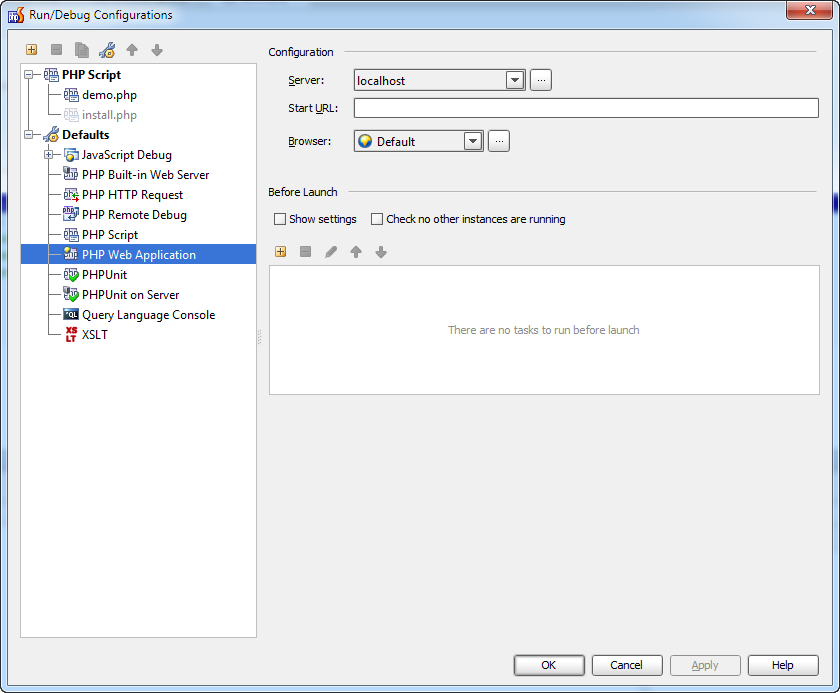Click the PHP Script folder icon at the tree root
Image resolution: width=840 pixels, height=693 pixels.
51,74
